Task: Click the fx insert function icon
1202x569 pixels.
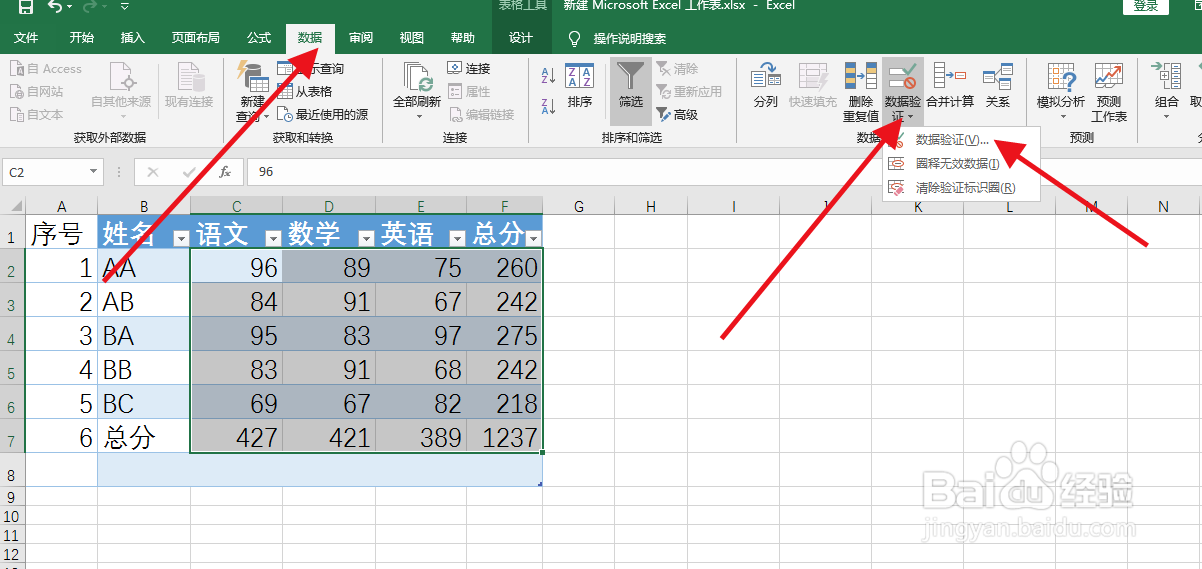Action: [225, 172]
